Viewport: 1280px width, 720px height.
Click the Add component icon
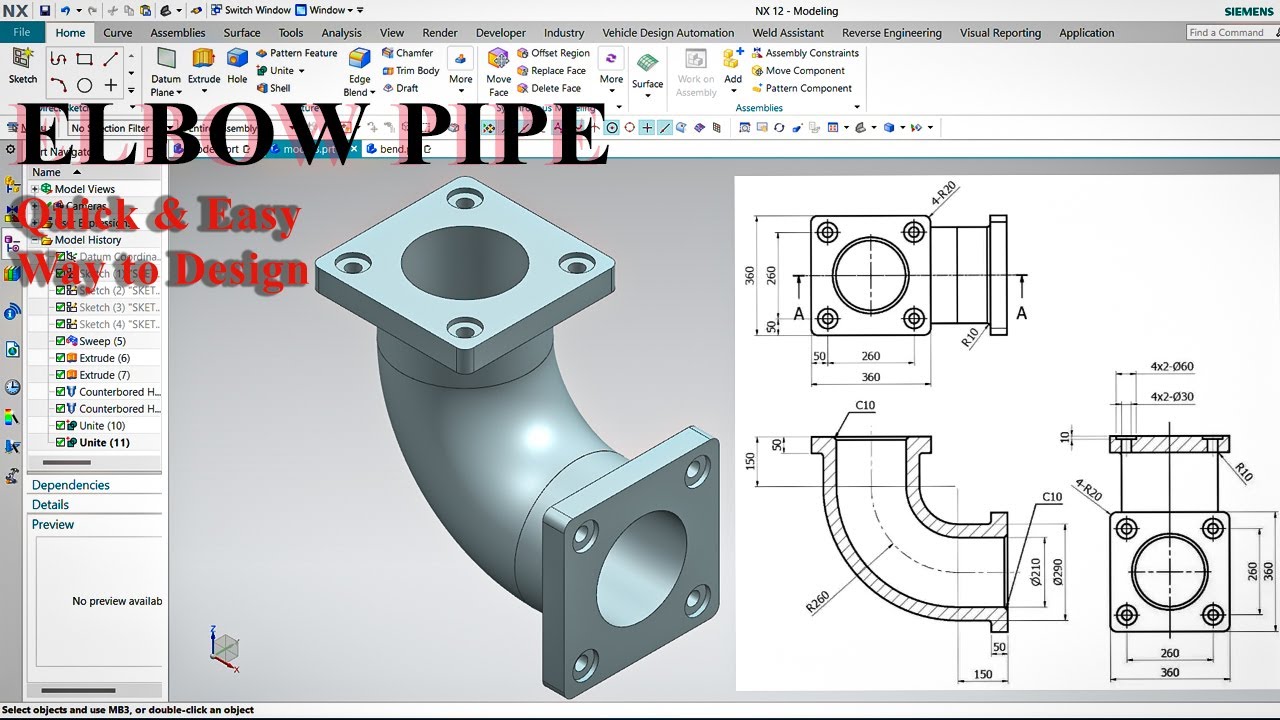[x=733, y=59]
